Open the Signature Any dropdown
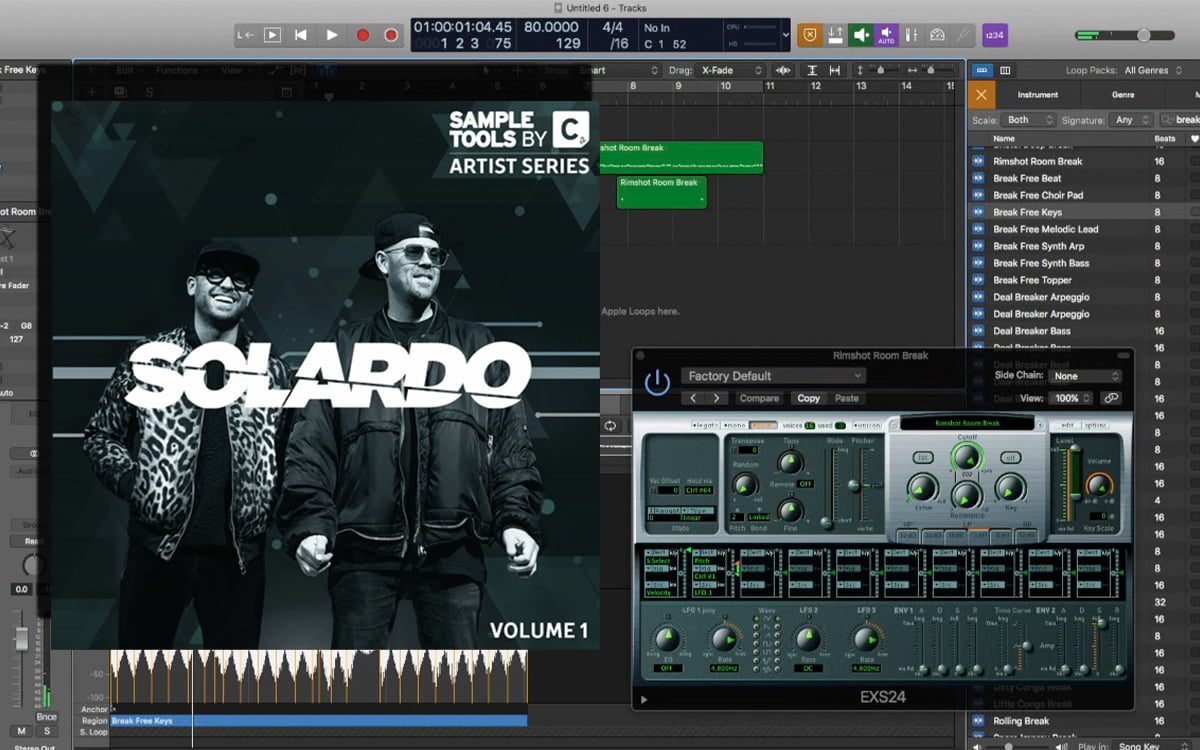This screenshot has height=750, width=1200. tap(1133, 120)
